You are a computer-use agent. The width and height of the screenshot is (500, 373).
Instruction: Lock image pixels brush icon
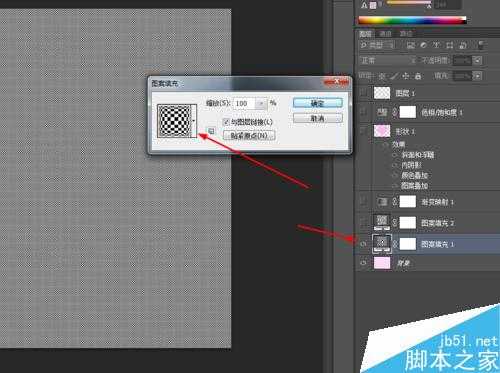(x=394, y=76)
